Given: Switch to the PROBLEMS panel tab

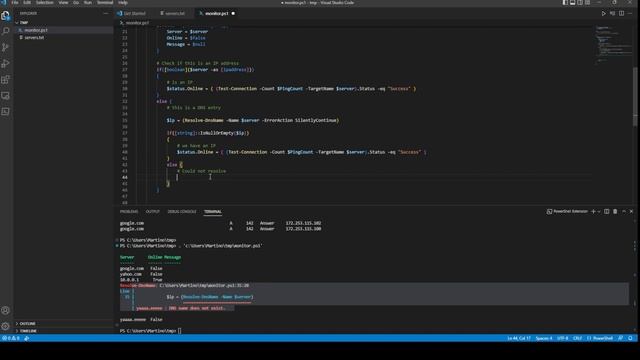Looking at the screenshot, I should 129,211.
